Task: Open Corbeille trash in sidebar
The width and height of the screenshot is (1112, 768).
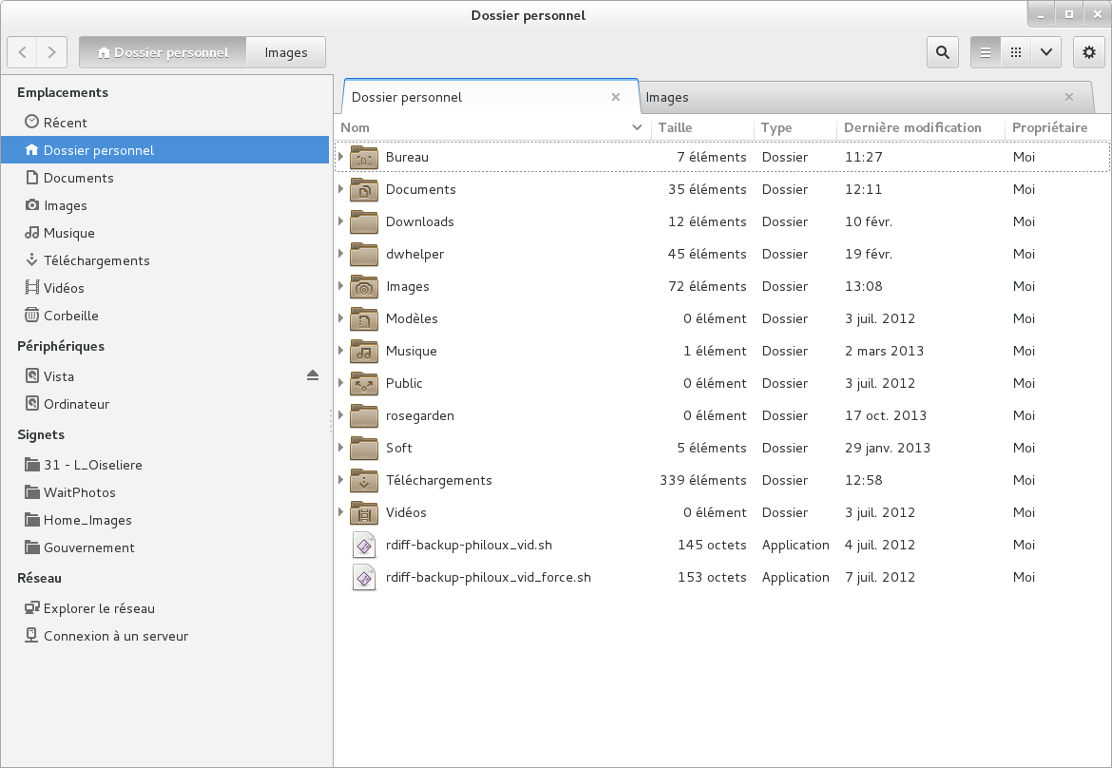Action: [70, 315]
